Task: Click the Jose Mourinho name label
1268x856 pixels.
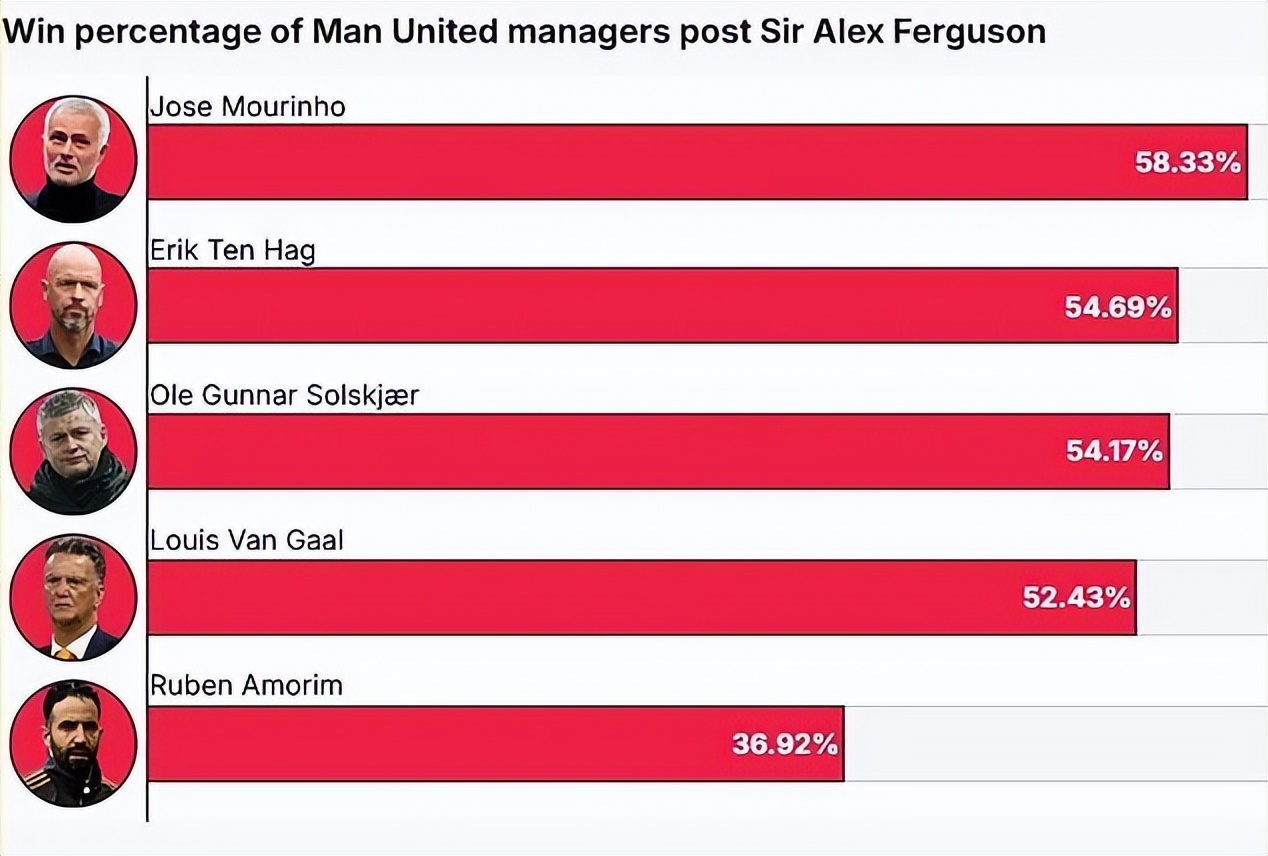Action: point(247,107)
